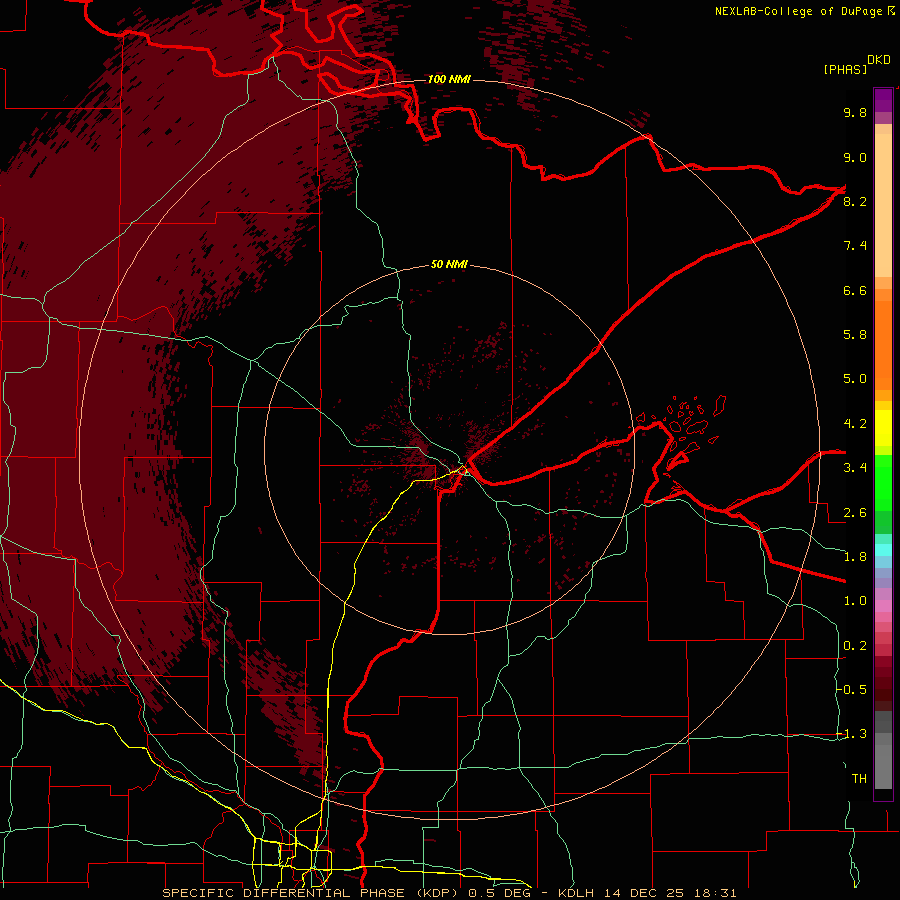900x900 pixels.
Task: Click the pink segment of the color bar
Action: 883,606
